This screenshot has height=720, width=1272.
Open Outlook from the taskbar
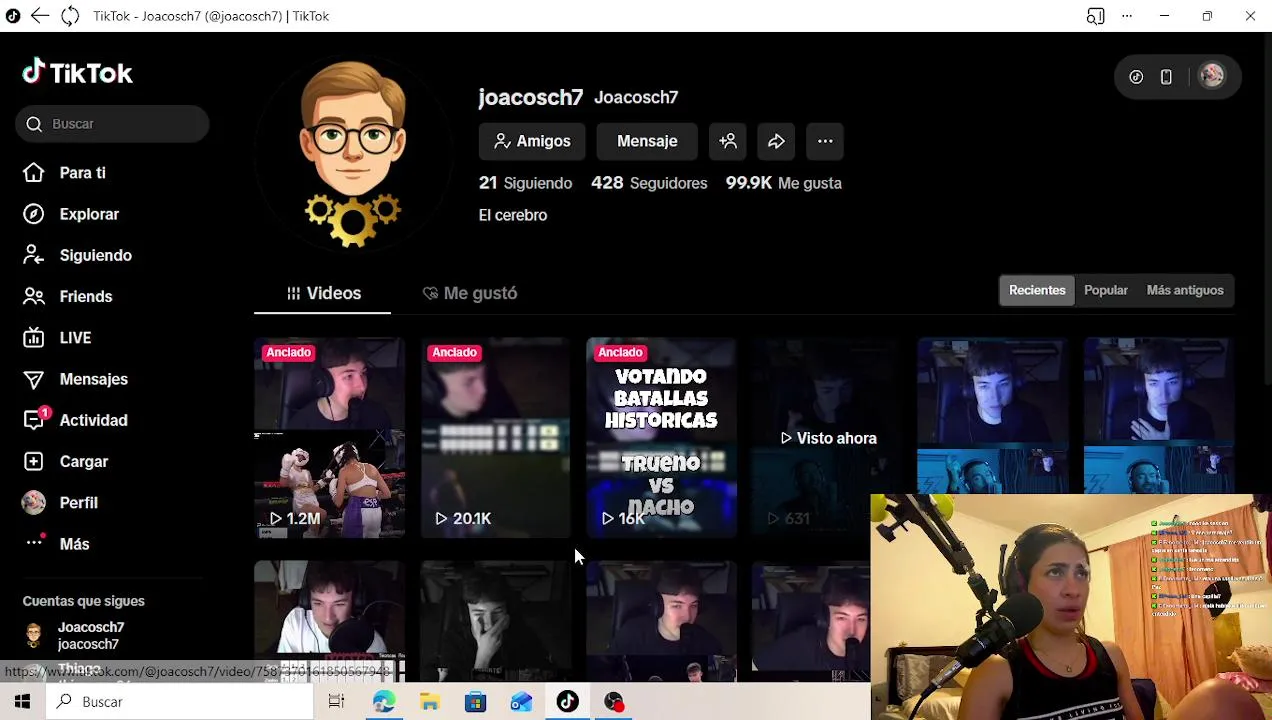pyautogui.click(x=522, y=702)
